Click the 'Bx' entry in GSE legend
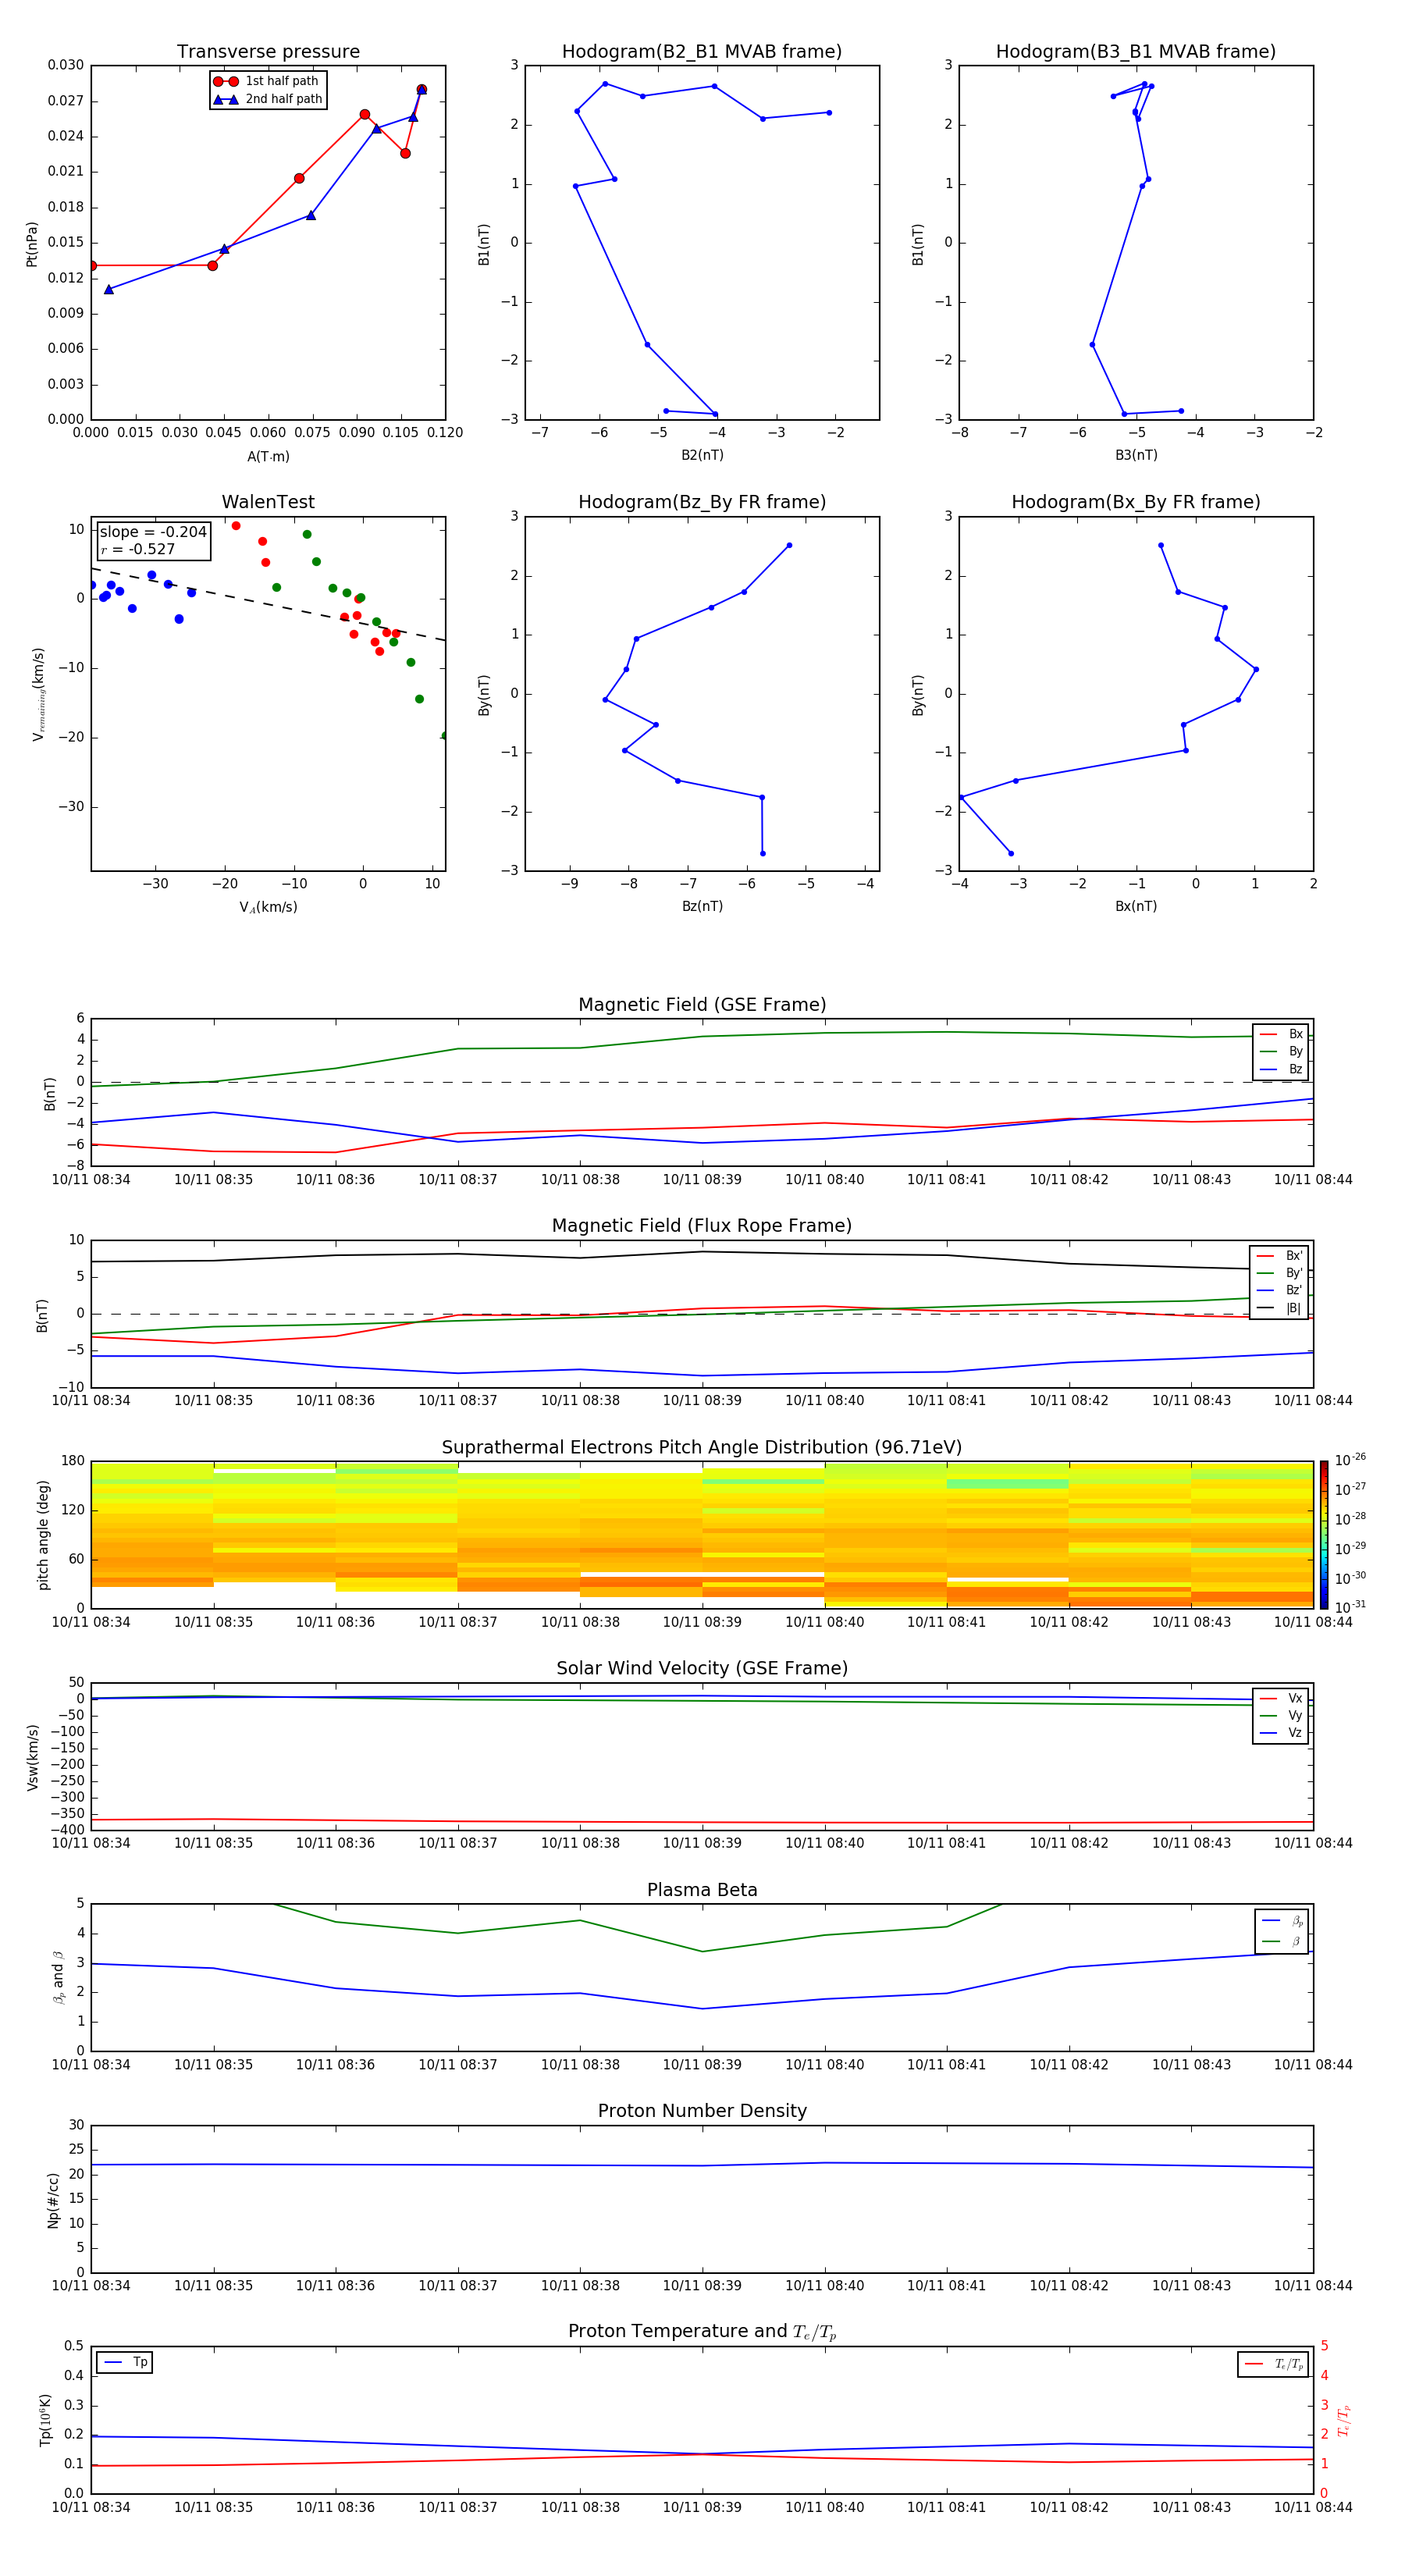Viewport: 1405px width, 2576px height. click(1281, 1034)
